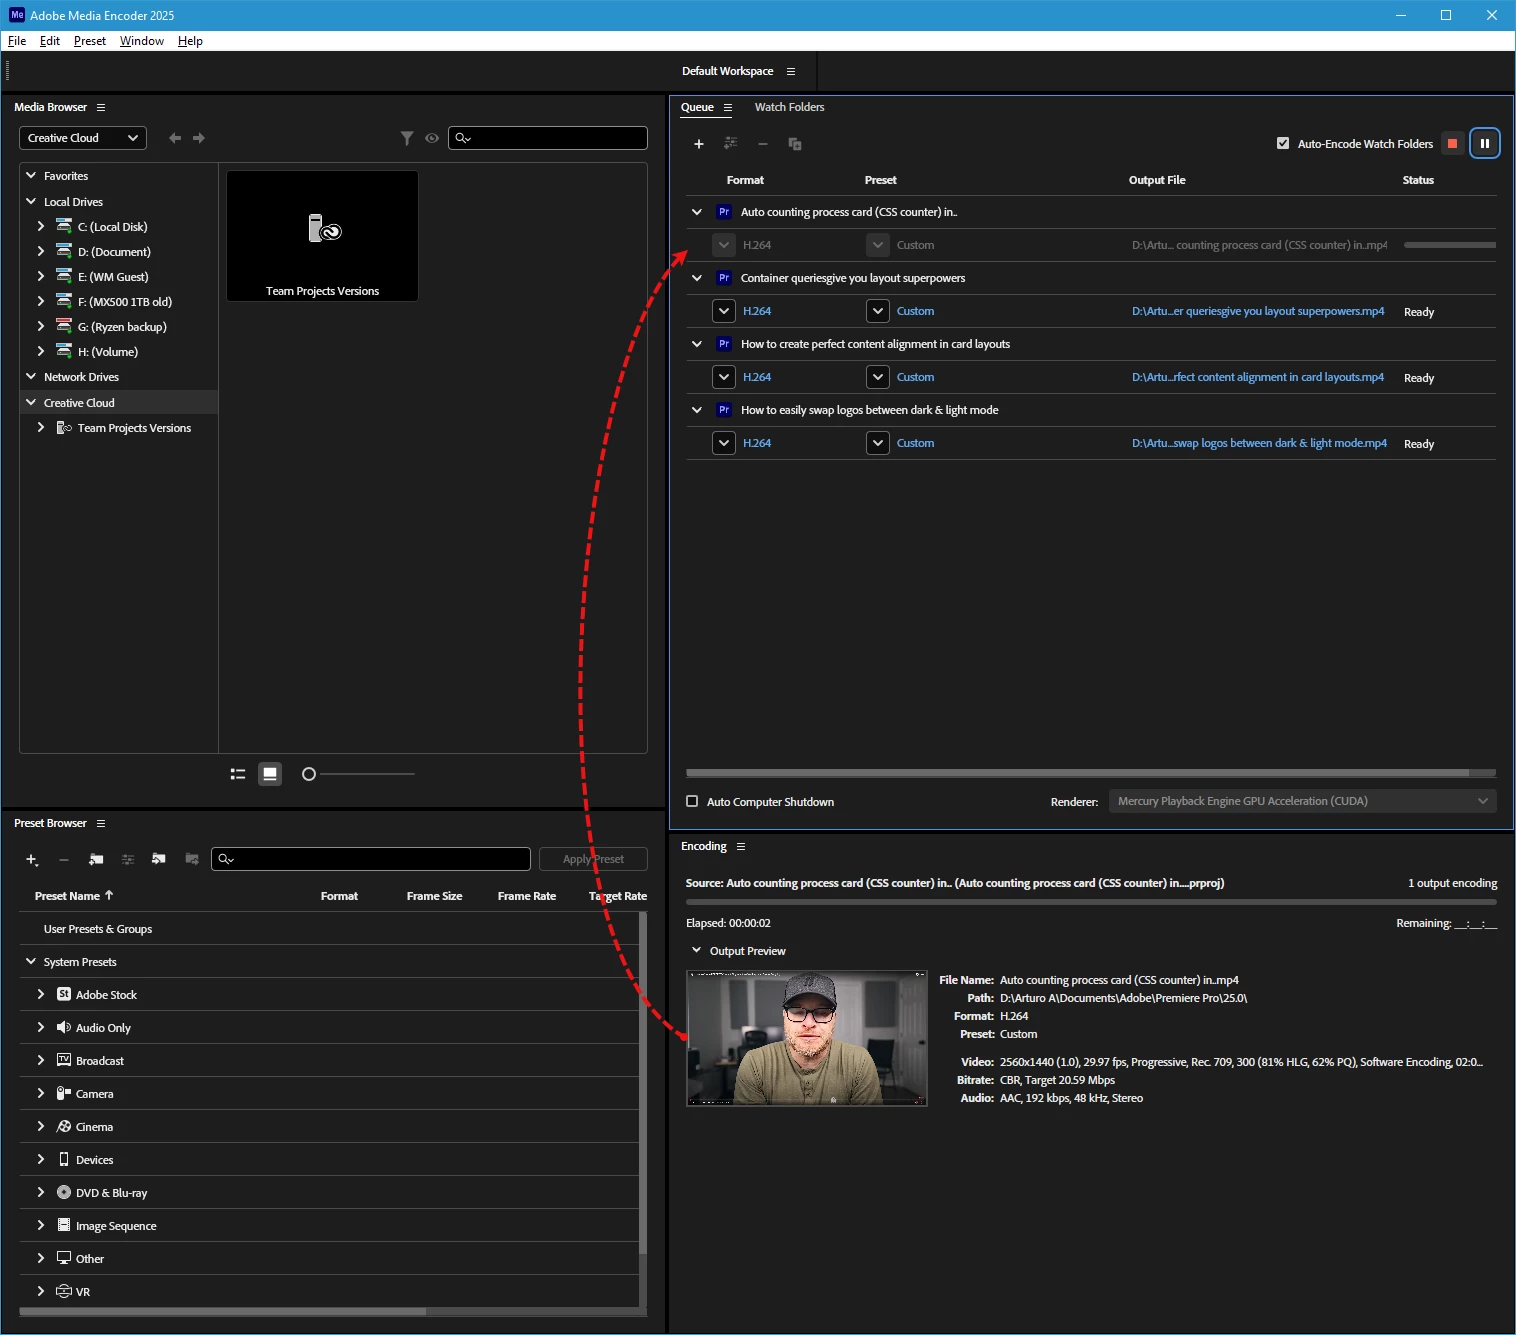1516x1335 pixels.
Task: Open the Default Workspace menu icon
Action: [x=791, y=72]
